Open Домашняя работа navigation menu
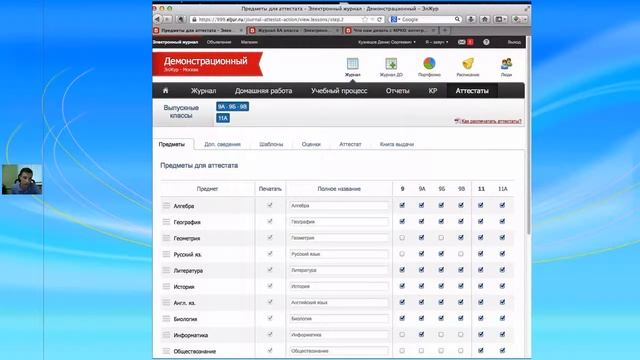The width and height of the screenshot is (640, 360). (263, 91)
